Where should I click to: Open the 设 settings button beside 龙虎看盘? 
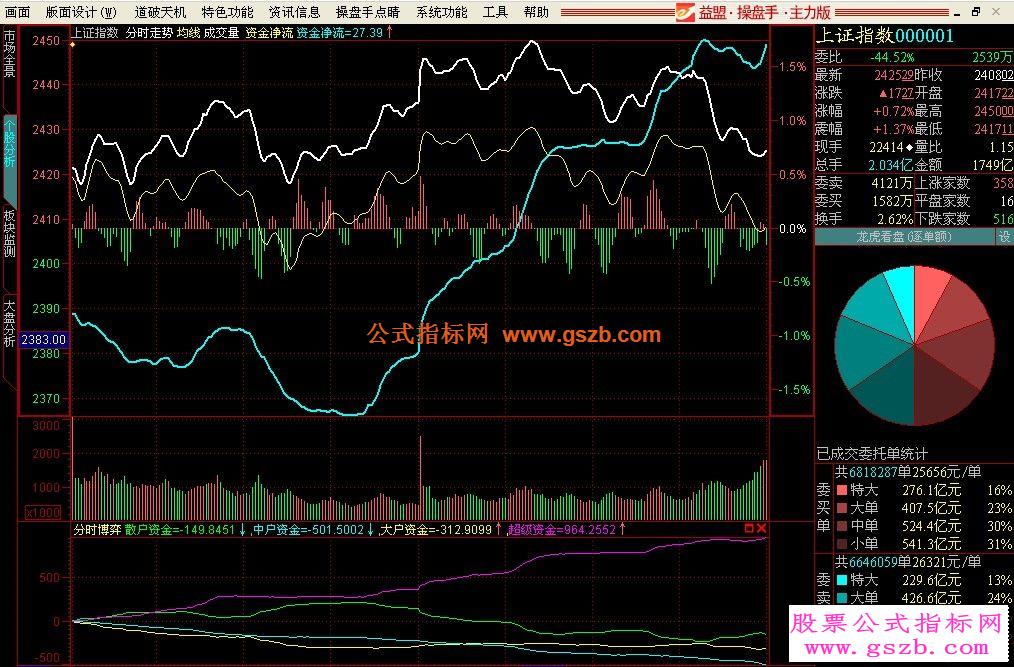click(x=1004, y=237)
